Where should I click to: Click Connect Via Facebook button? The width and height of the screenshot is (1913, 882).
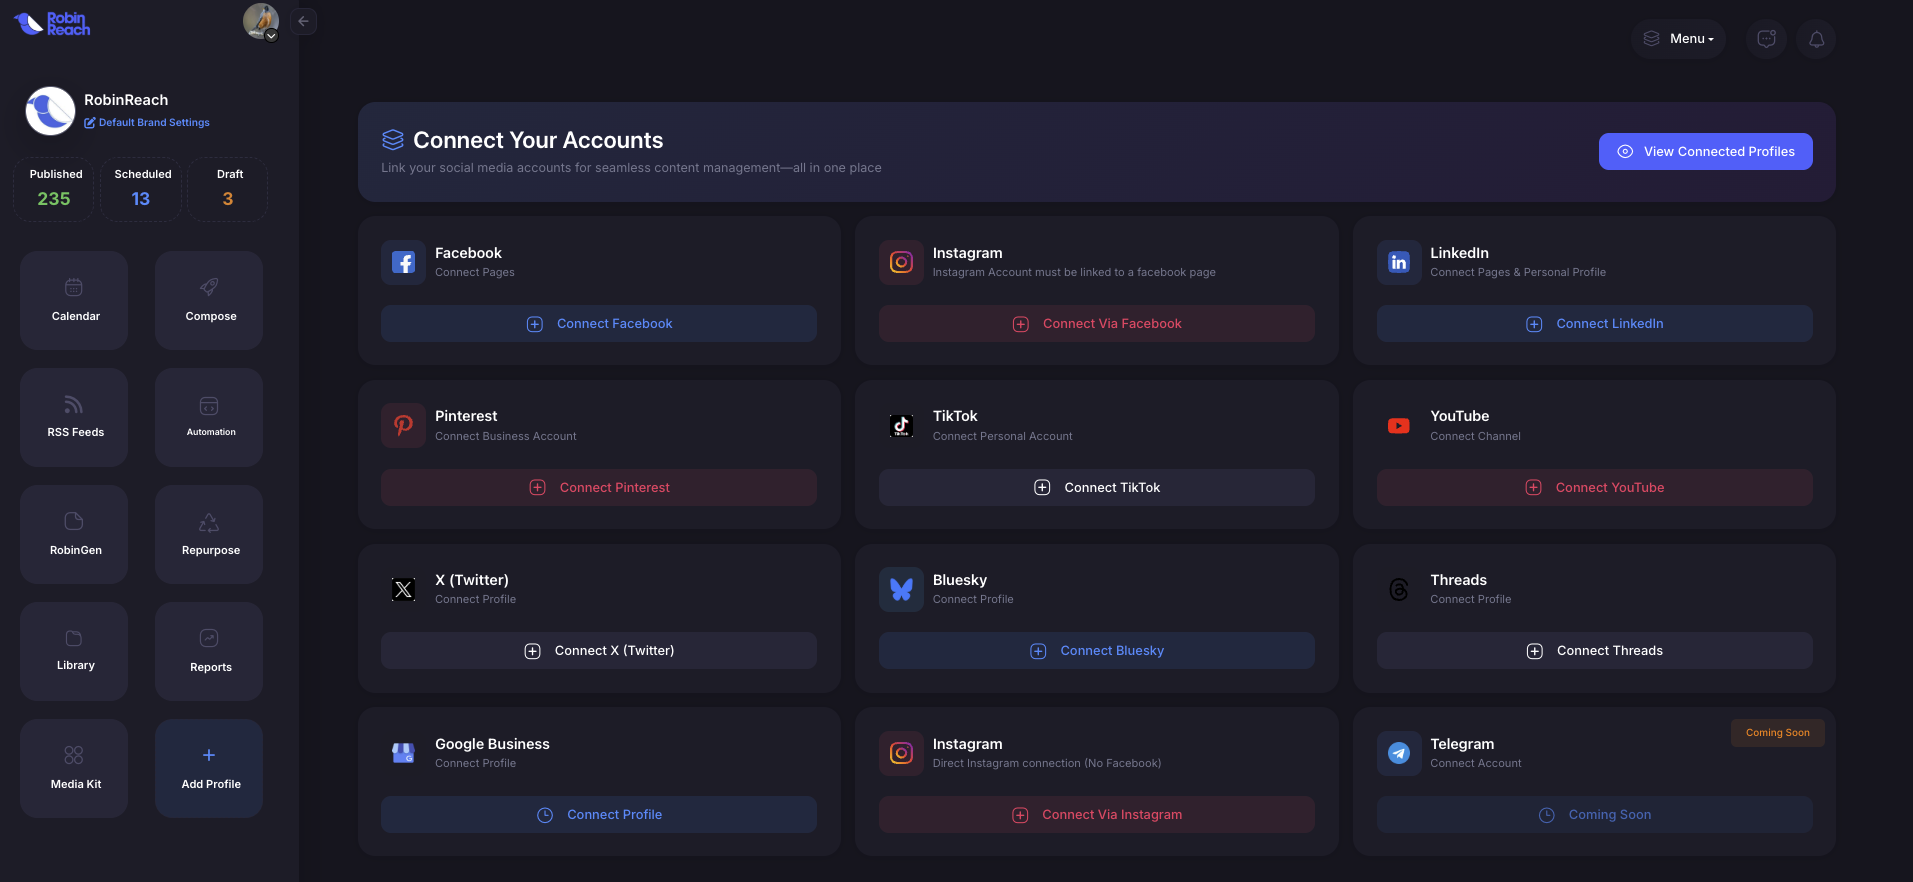tap(1096, 323)
